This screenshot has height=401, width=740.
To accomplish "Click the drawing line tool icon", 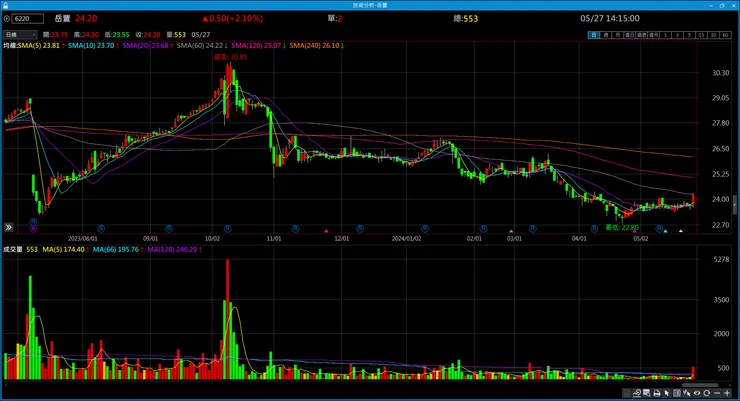I will coord(637,393).
